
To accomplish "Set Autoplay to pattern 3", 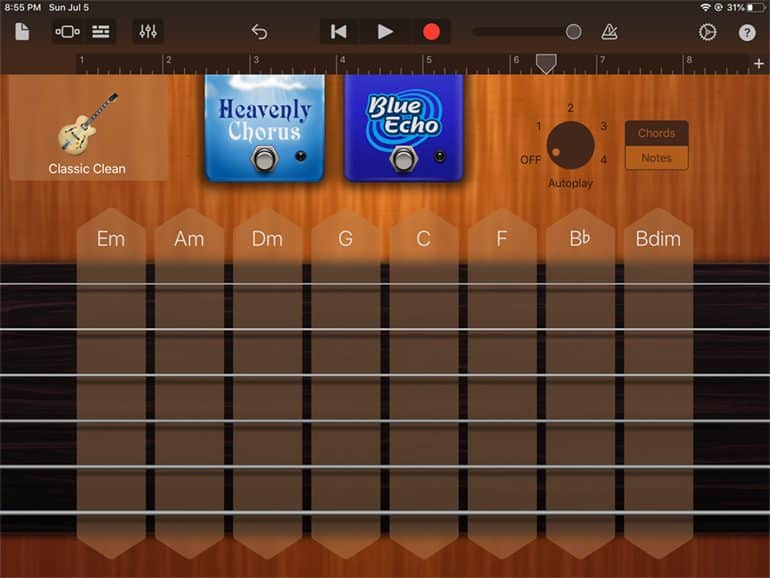I will click(x=604, y=126).
